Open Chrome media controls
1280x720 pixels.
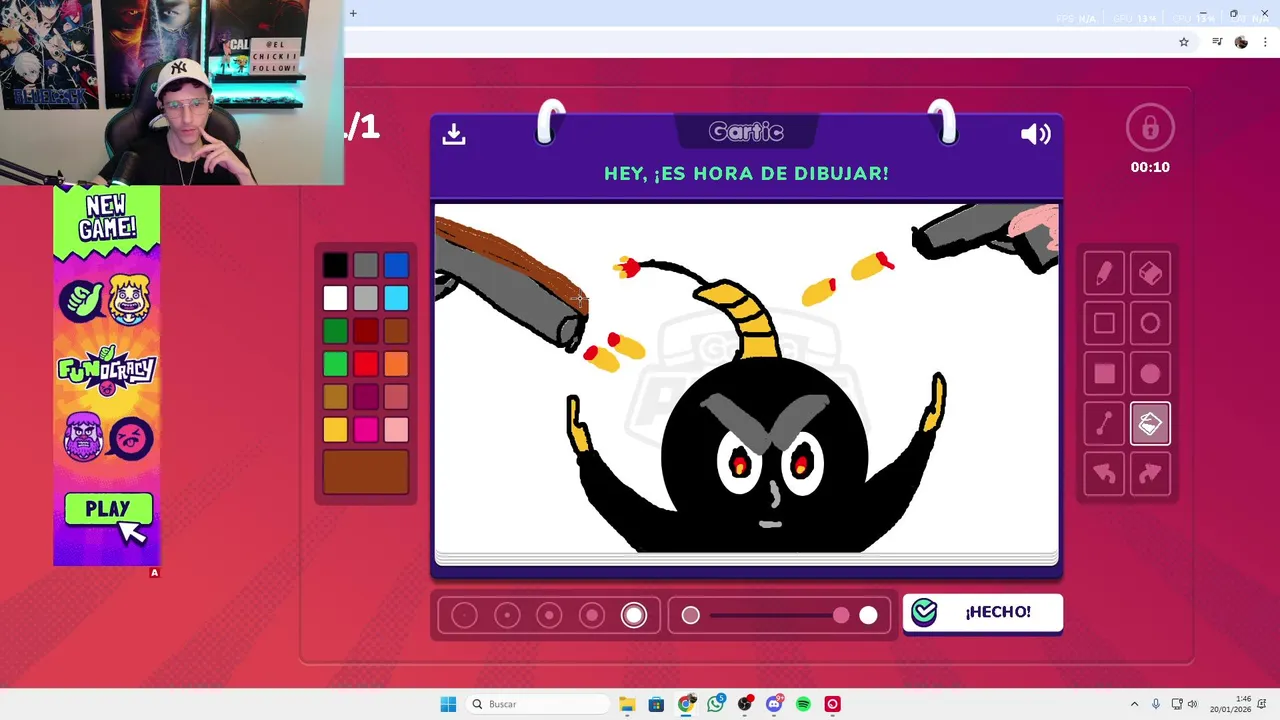(x=1217, y=42)
